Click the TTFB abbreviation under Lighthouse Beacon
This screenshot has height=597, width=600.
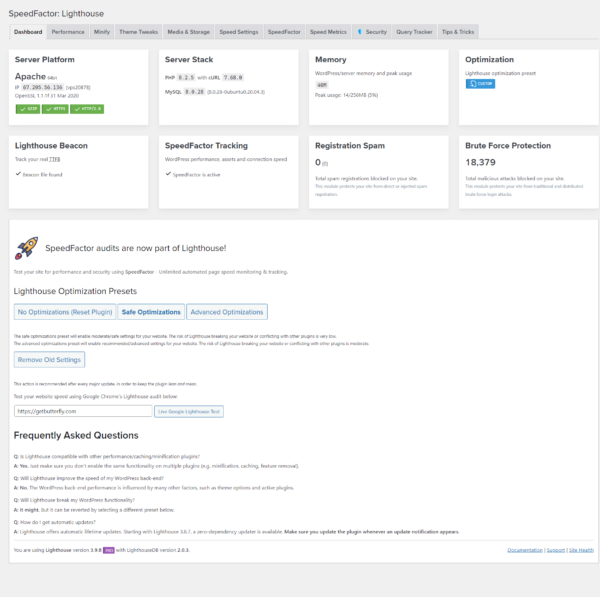[54, 159]
